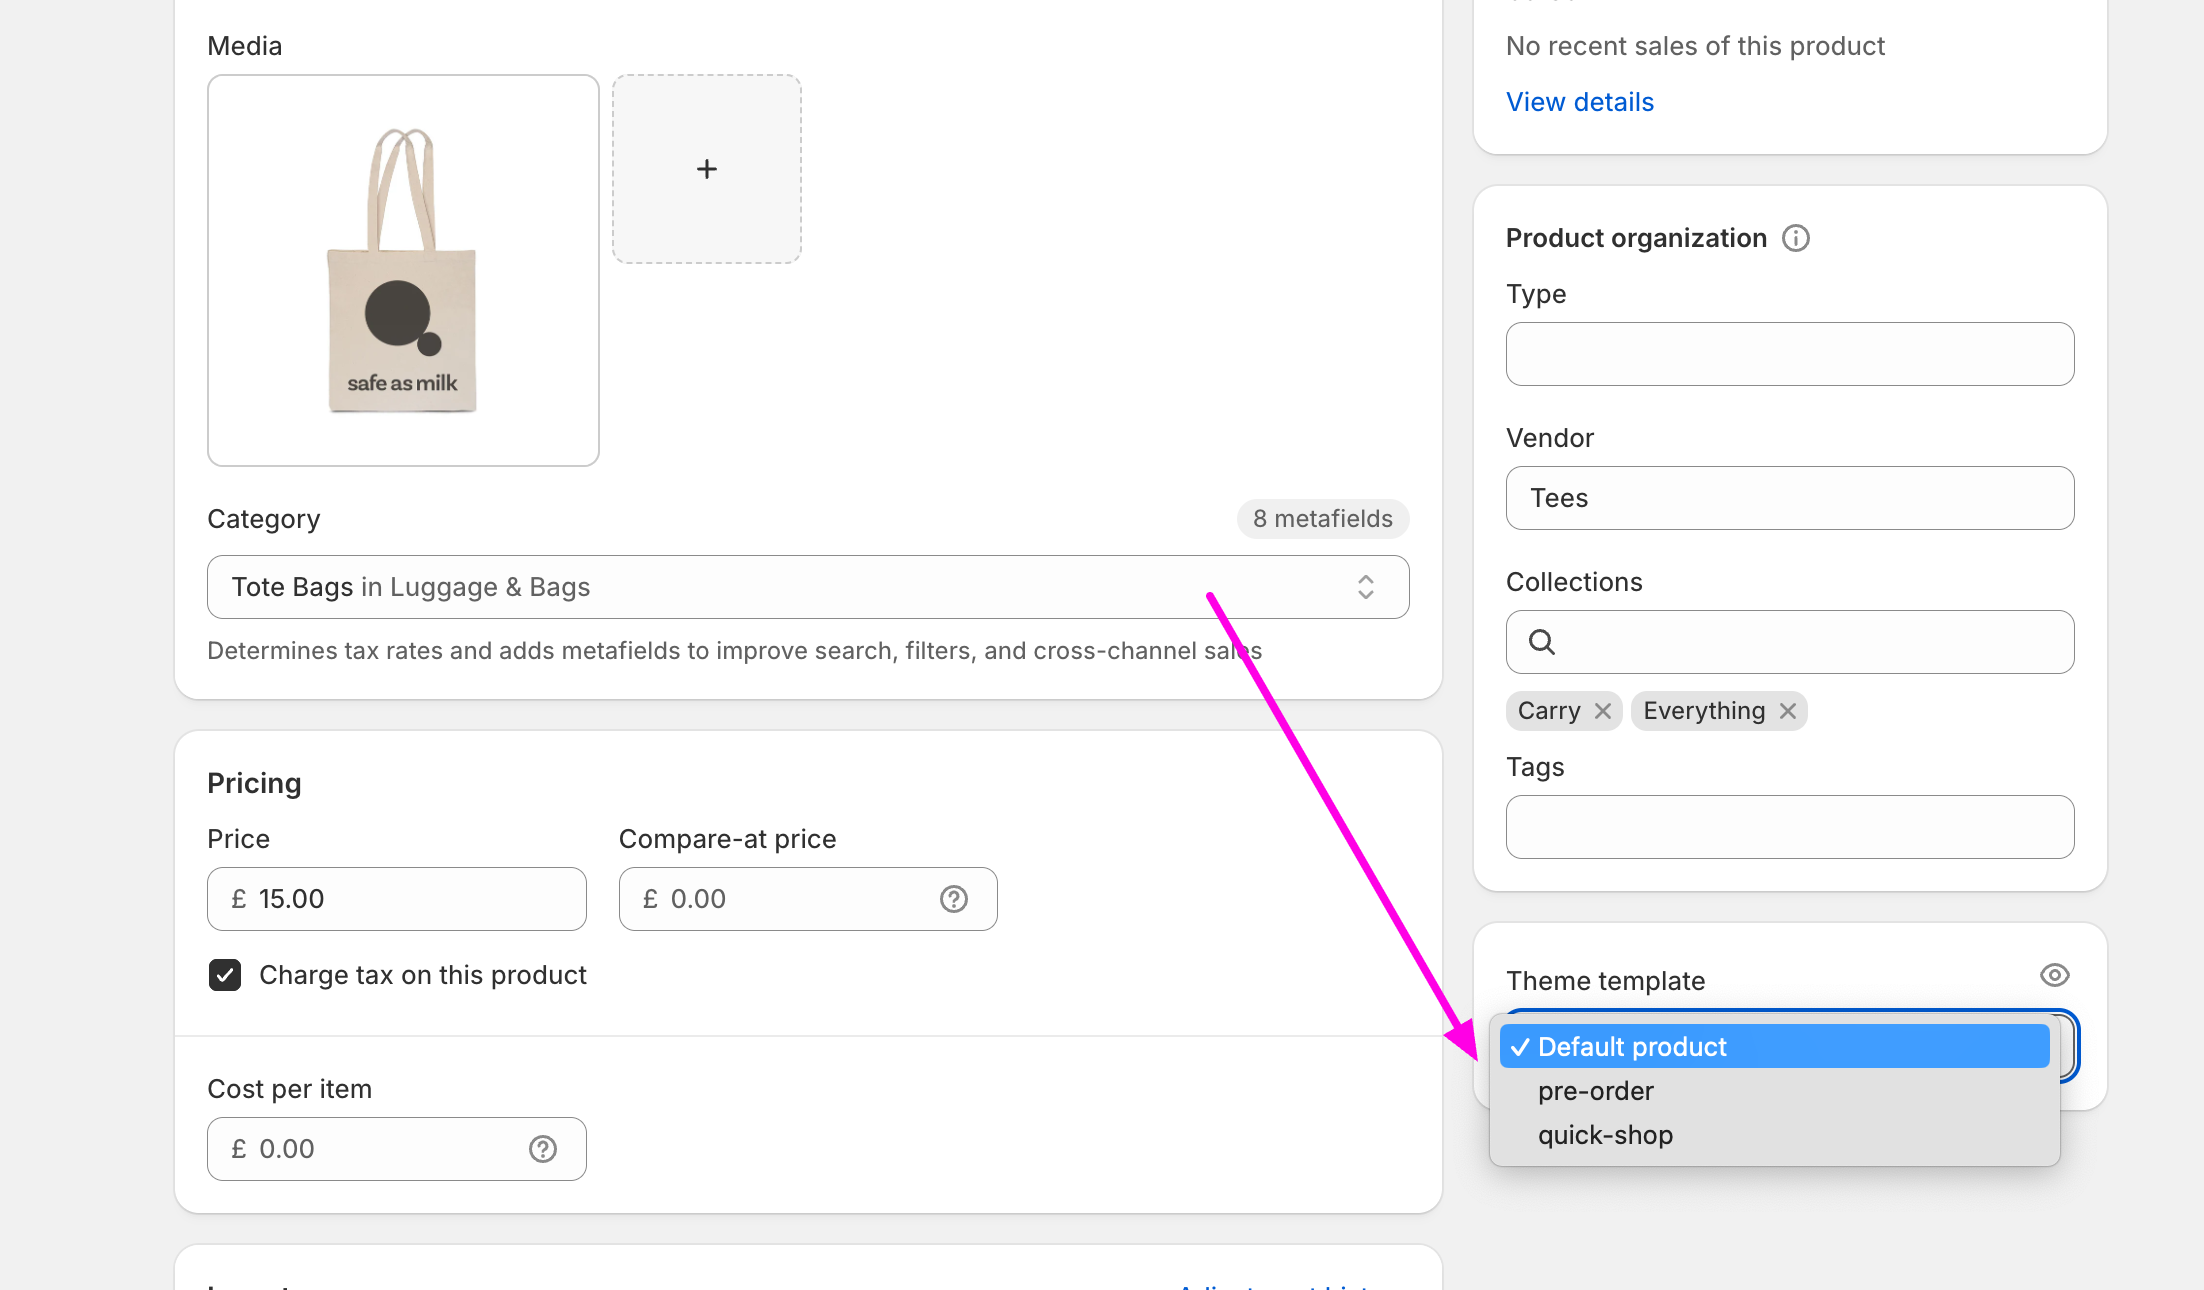Remove the Everything collection tag
The image size is (2204, 1290).
(x=1788, y=711)
